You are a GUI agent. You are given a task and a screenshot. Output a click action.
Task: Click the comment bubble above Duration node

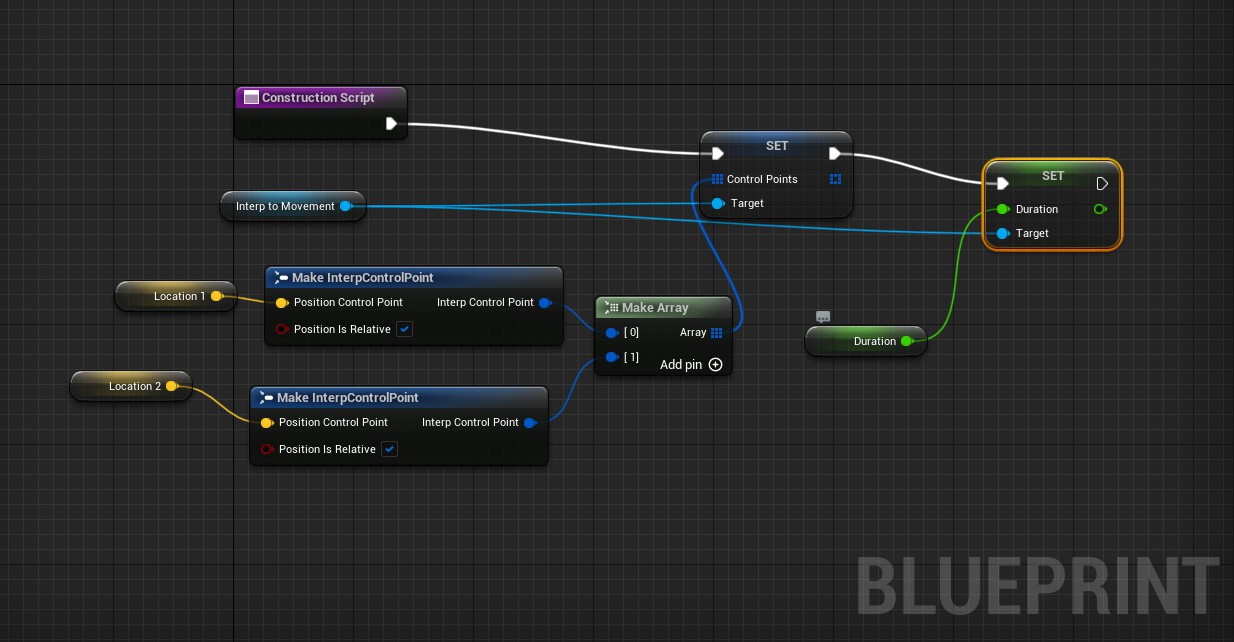coord(823,317)
